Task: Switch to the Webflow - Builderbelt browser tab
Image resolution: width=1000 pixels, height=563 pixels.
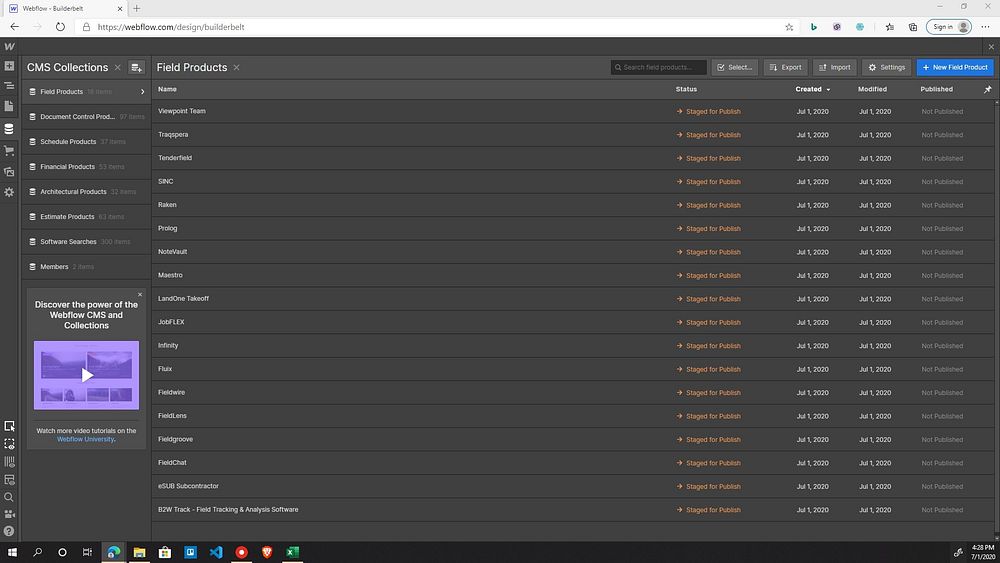Action: (66, 8)
